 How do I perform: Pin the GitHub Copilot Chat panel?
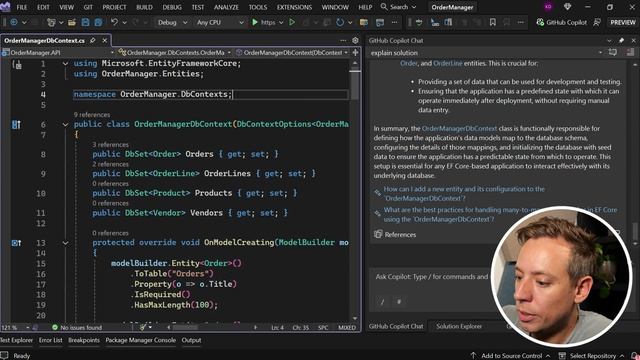pyautogui.click(x=621, y=40)
